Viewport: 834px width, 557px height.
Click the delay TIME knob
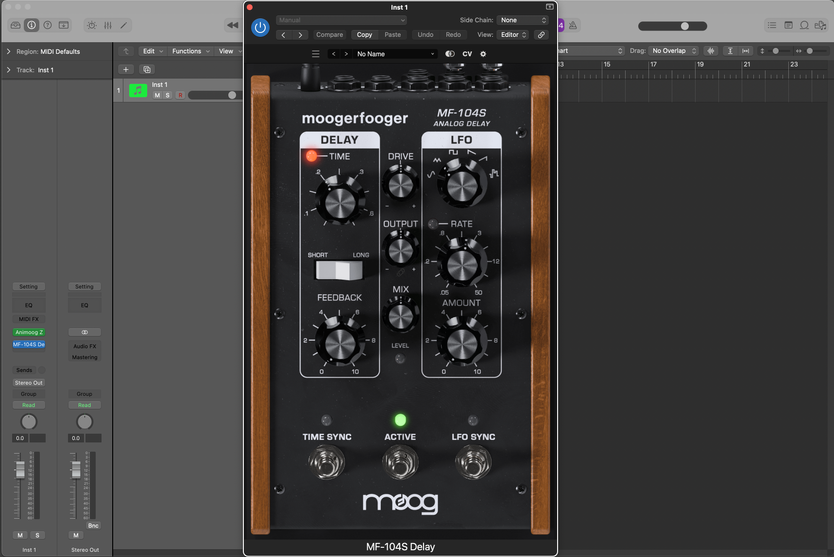tap(339, 203)
